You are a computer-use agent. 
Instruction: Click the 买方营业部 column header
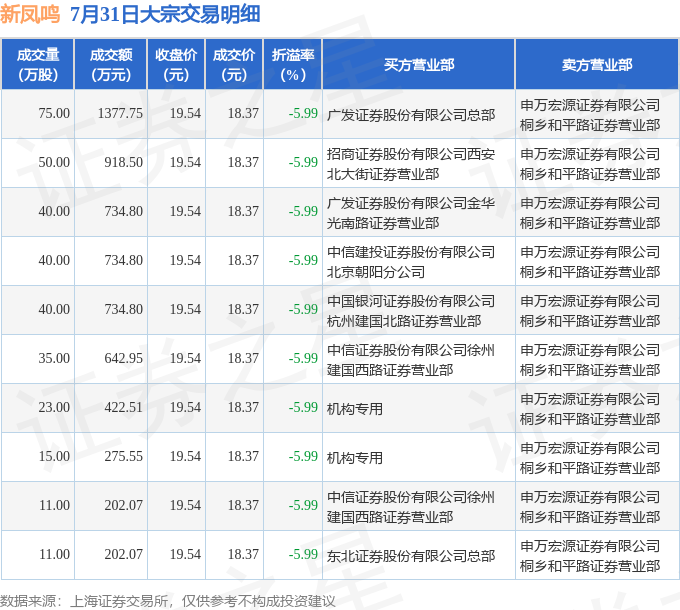[x=419, y=65]
